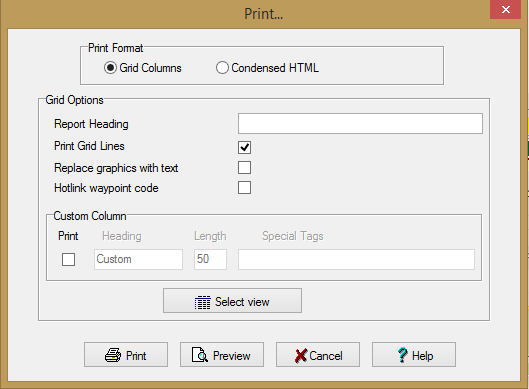The width and height of the screenshot is (529, 389).
Task: Click the magnifier page icon on Preview
Action: point(200,355)
